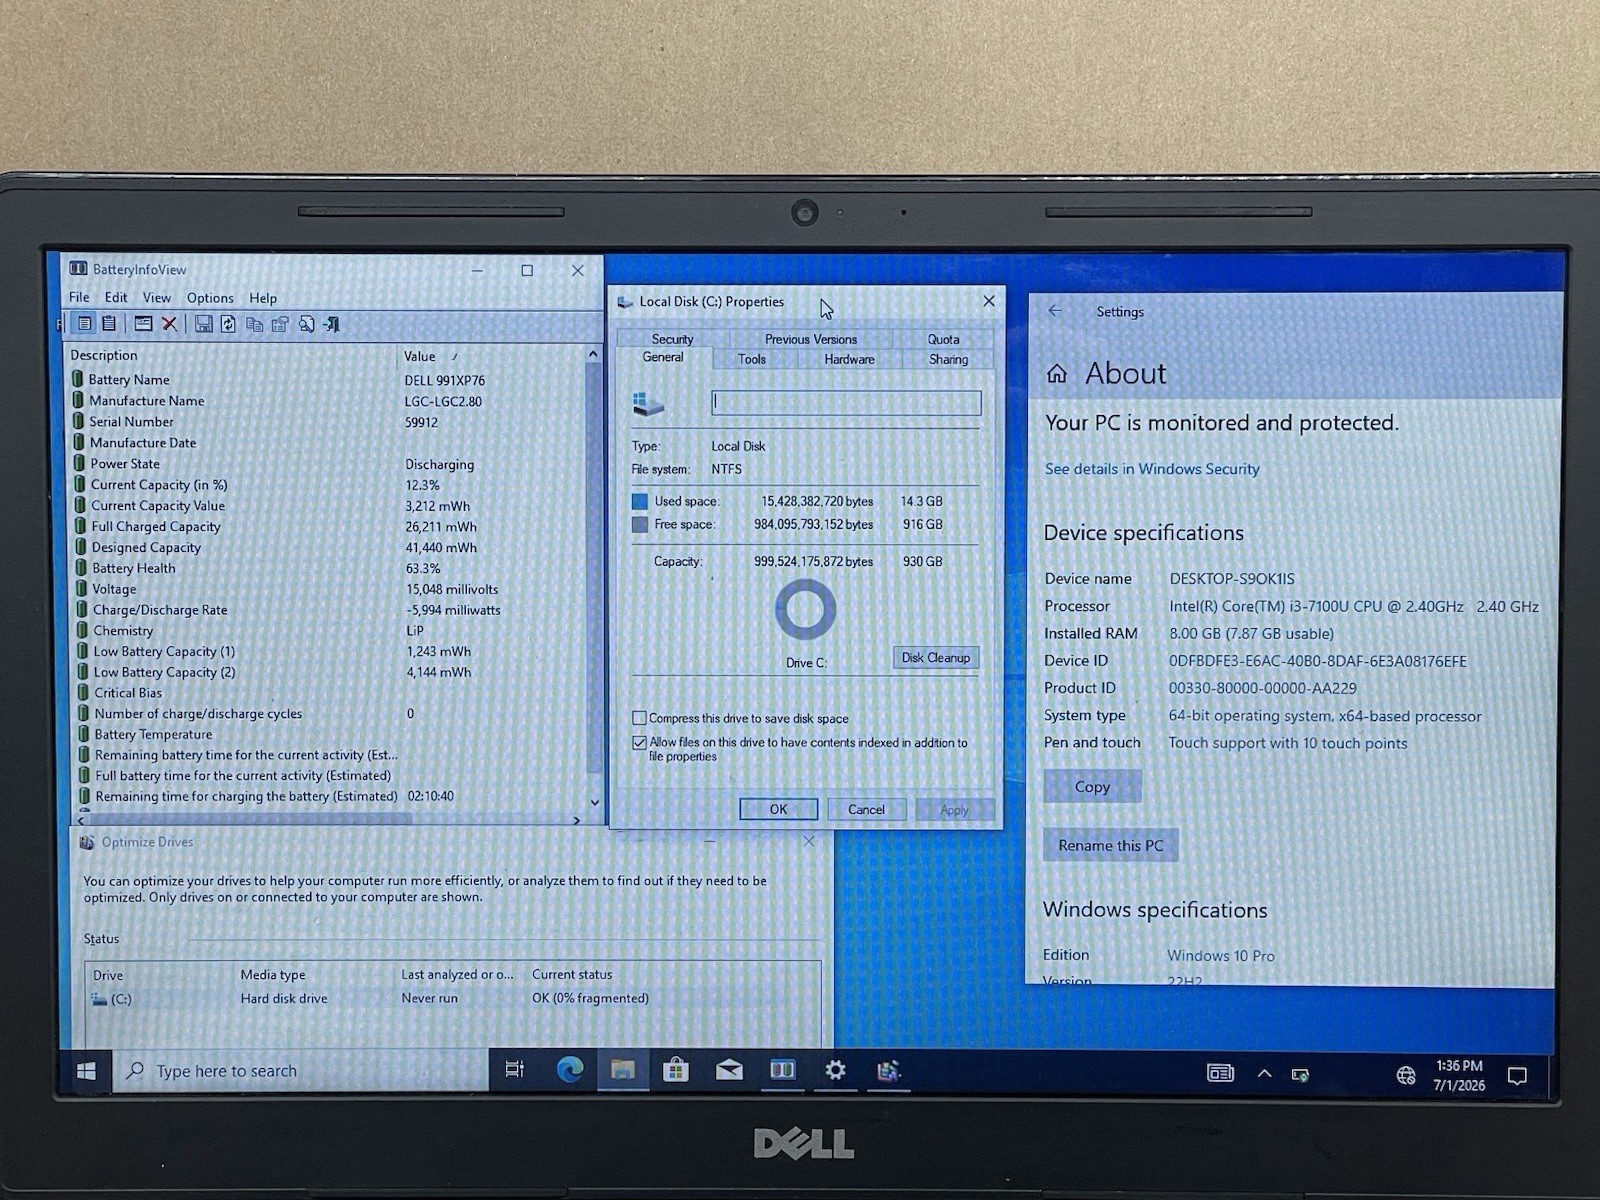Switch to the Hardware tab
Image resolution: width=1600 pixels, height=1200 pixels.
point(849,359)
